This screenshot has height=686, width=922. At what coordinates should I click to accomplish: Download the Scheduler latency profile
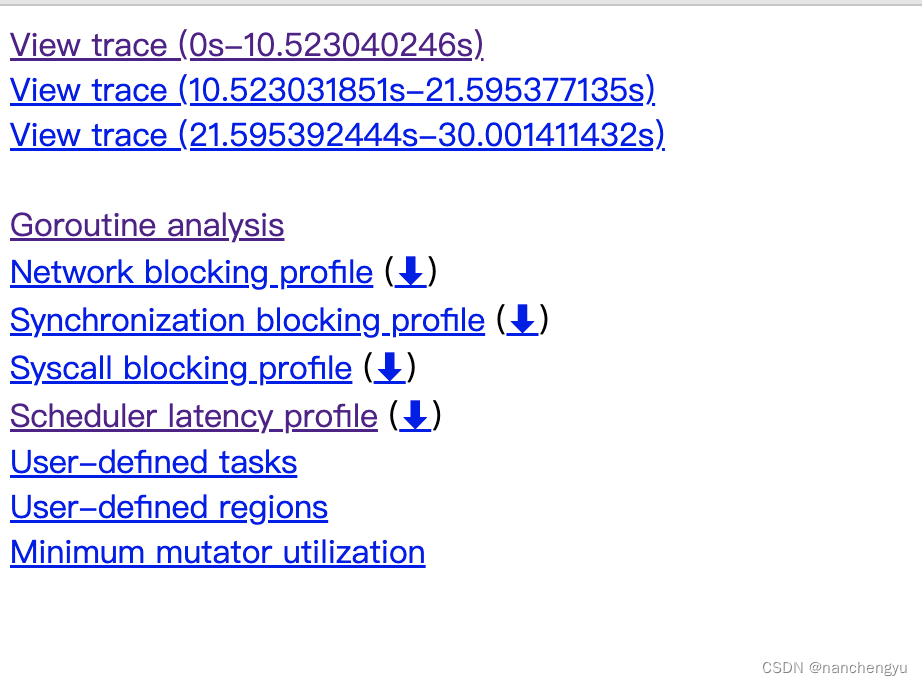point(415,416)
